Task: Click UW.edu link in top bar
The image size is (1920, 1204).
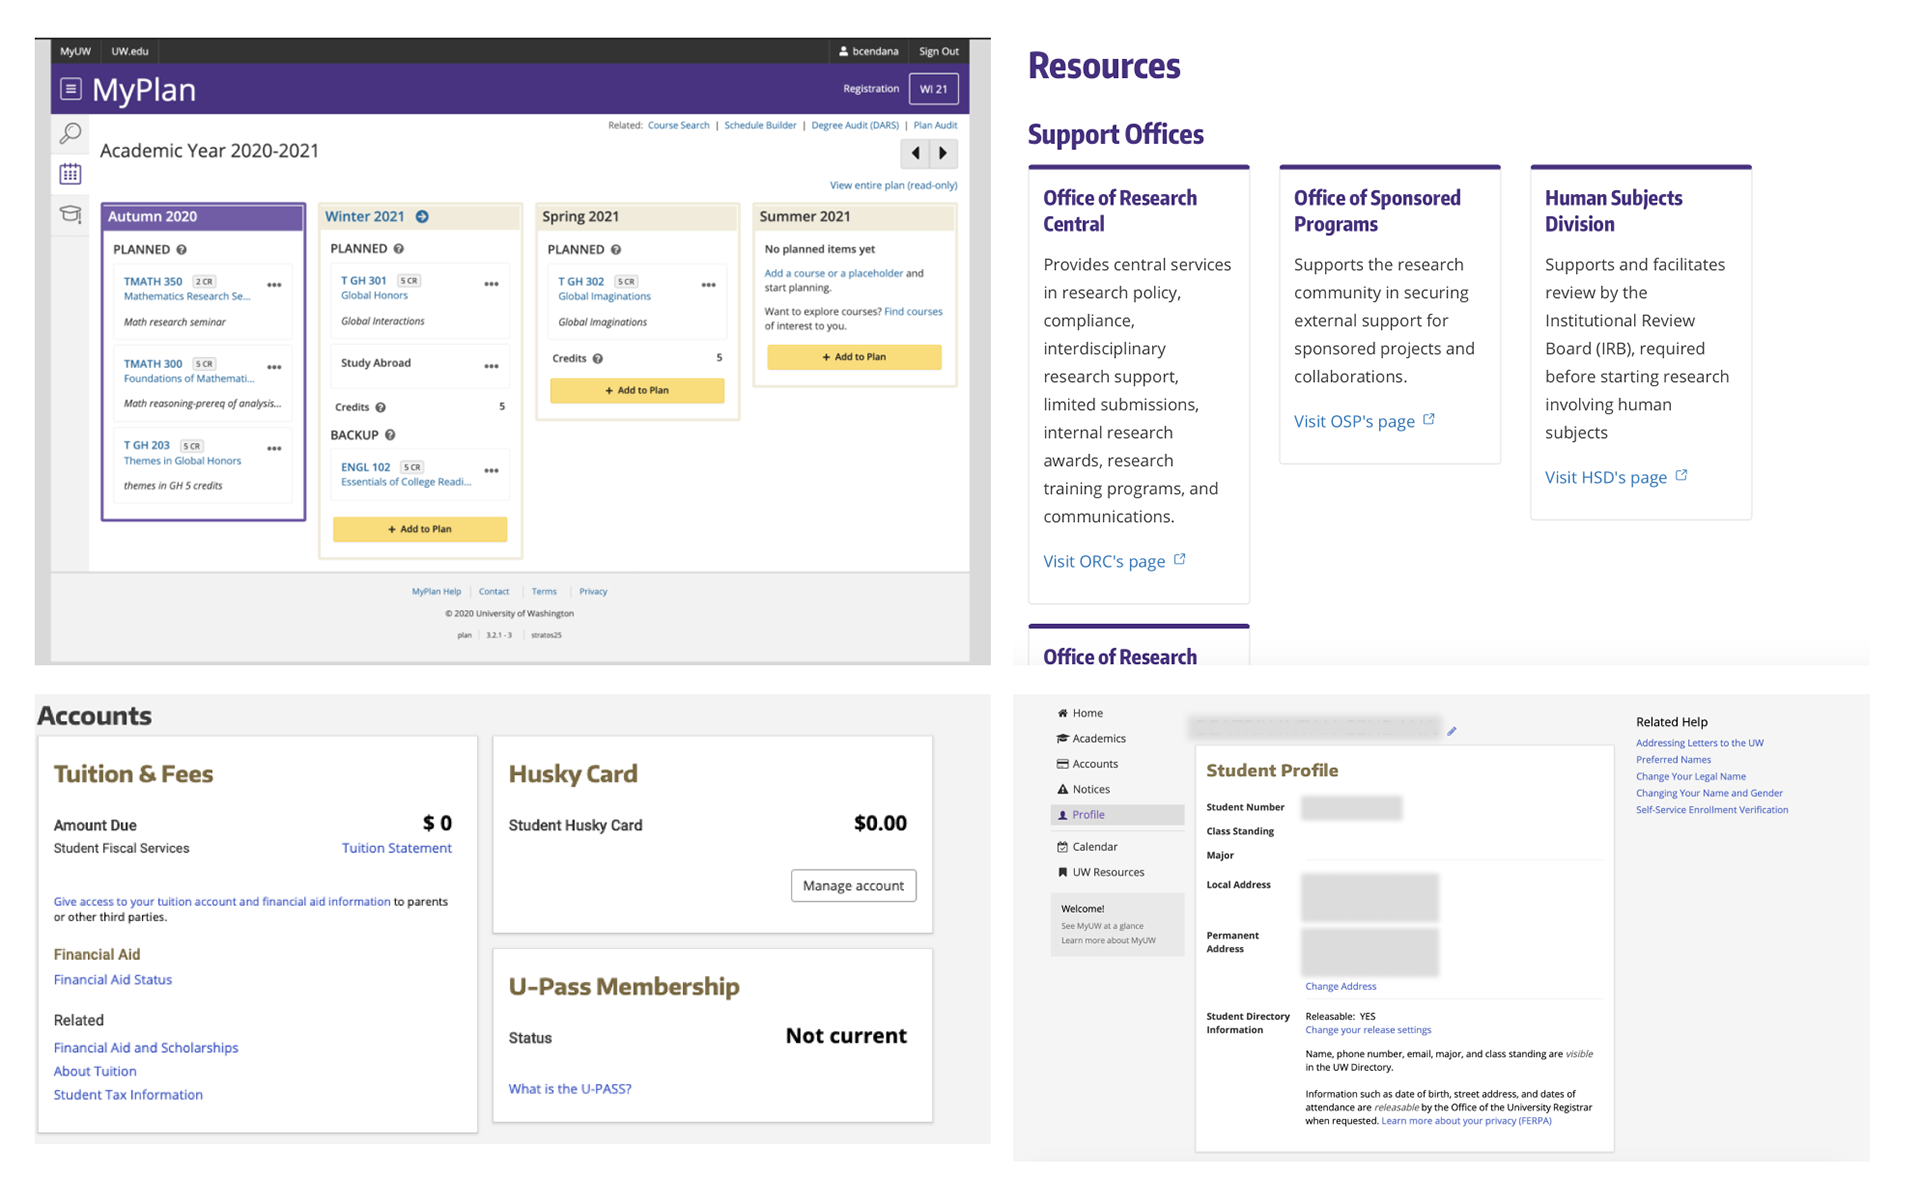Action: pyautogui.click(x=129, y=51)
